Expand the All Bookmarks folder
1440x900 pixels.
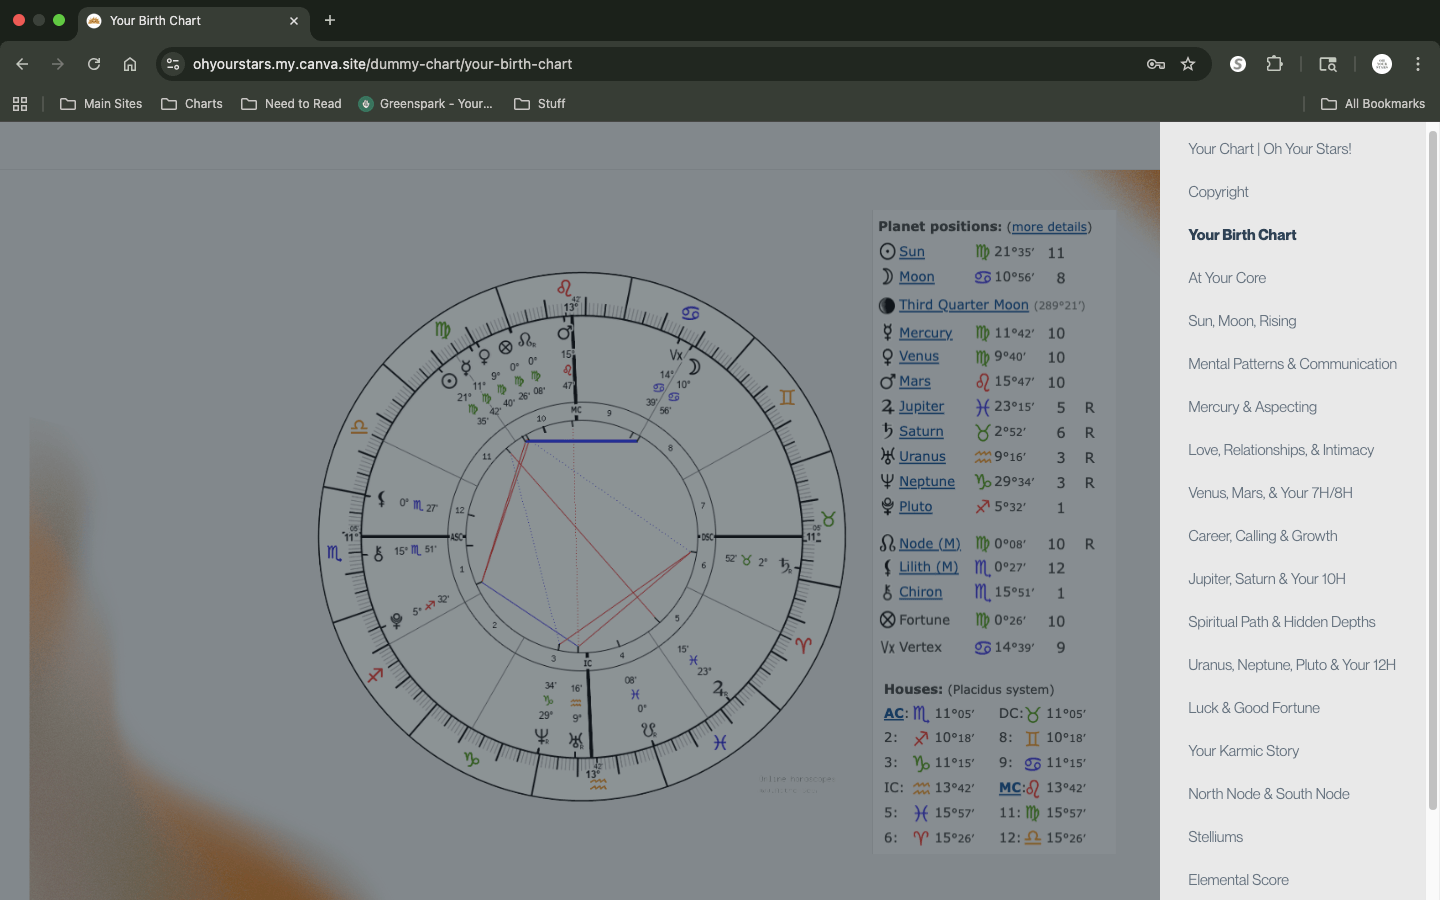(1372, 104)
